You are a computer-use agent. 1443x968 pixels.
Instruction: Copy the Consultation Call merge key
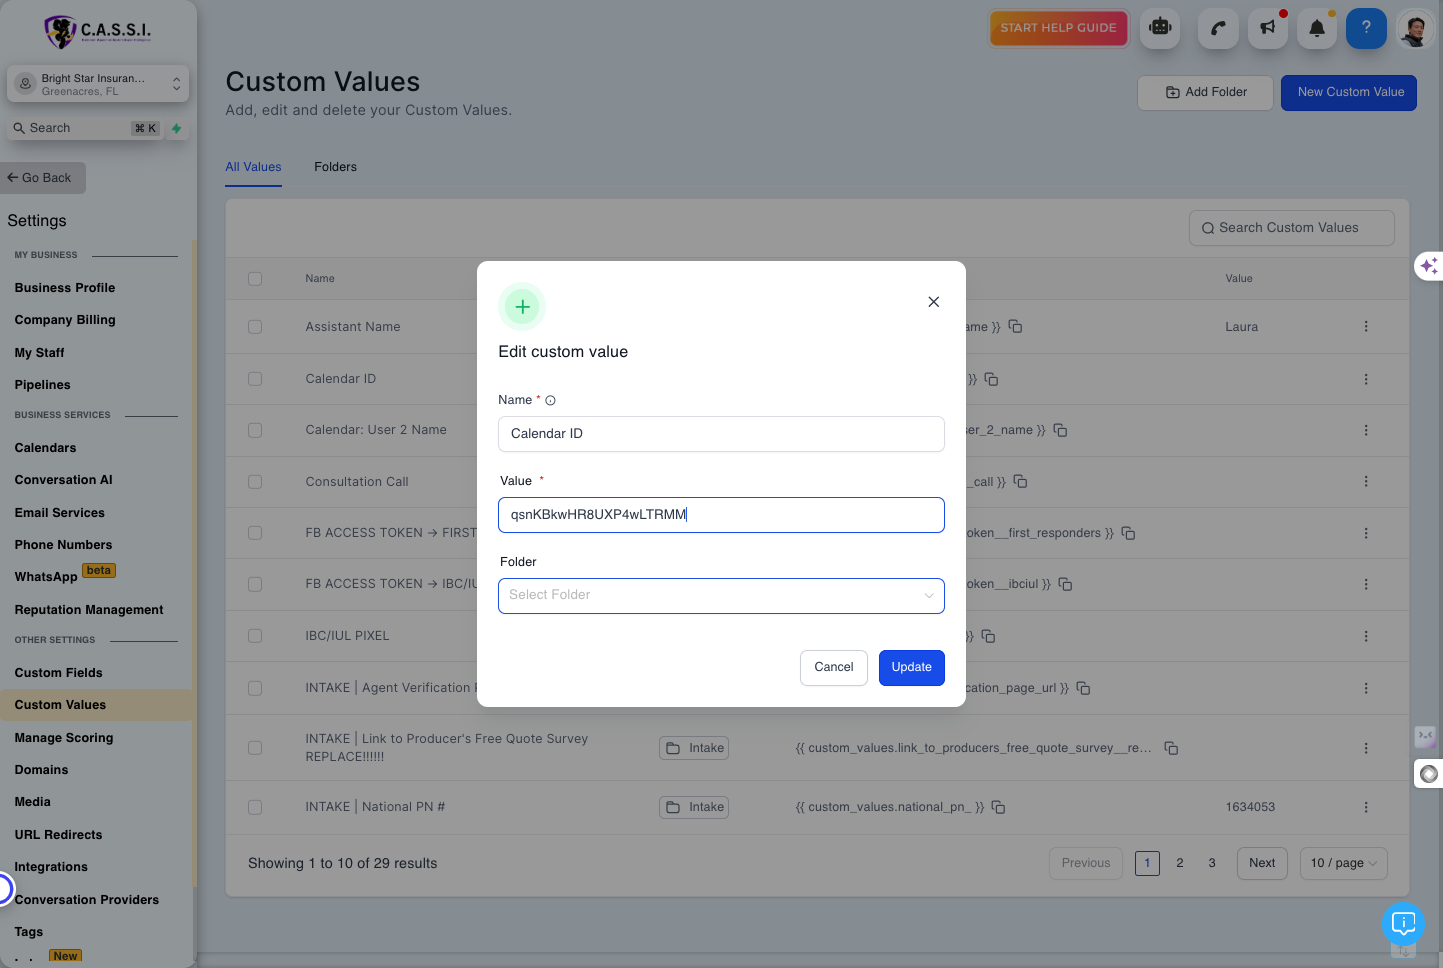[x=1020, y=482]
